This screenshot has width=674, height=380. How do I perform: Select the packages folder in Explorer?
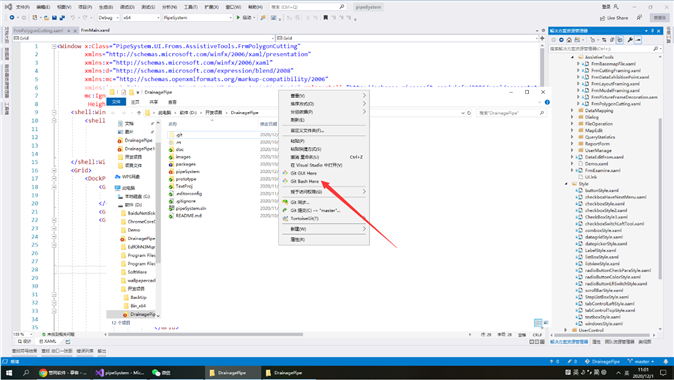185,164
